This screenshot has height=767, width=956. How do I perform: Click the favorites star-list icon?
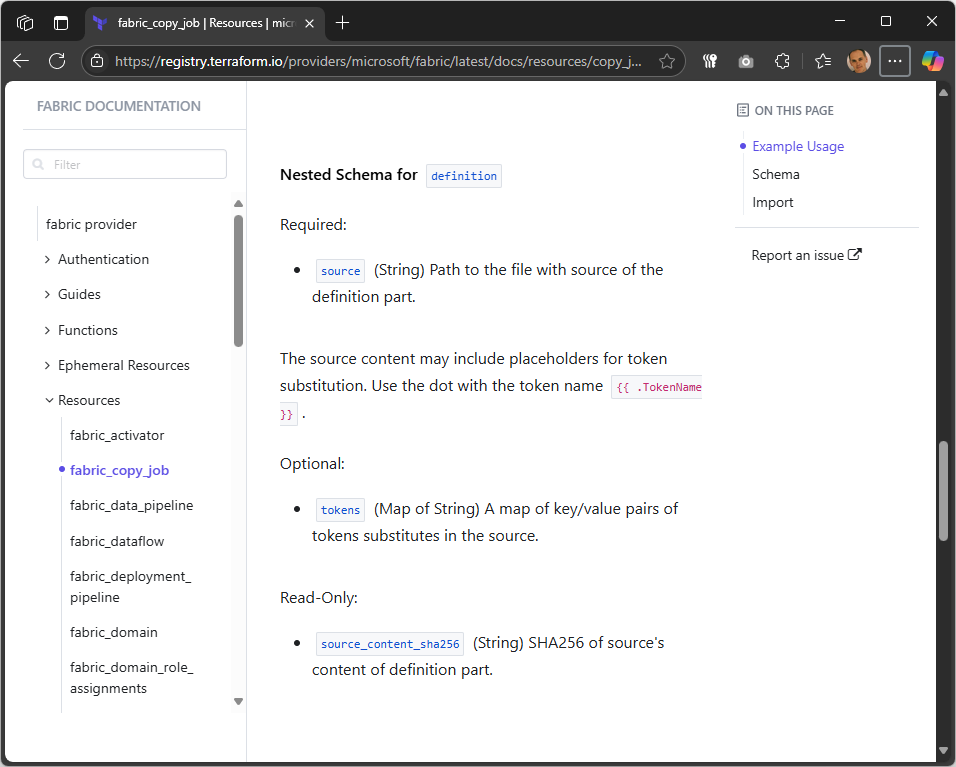point(822,61)
